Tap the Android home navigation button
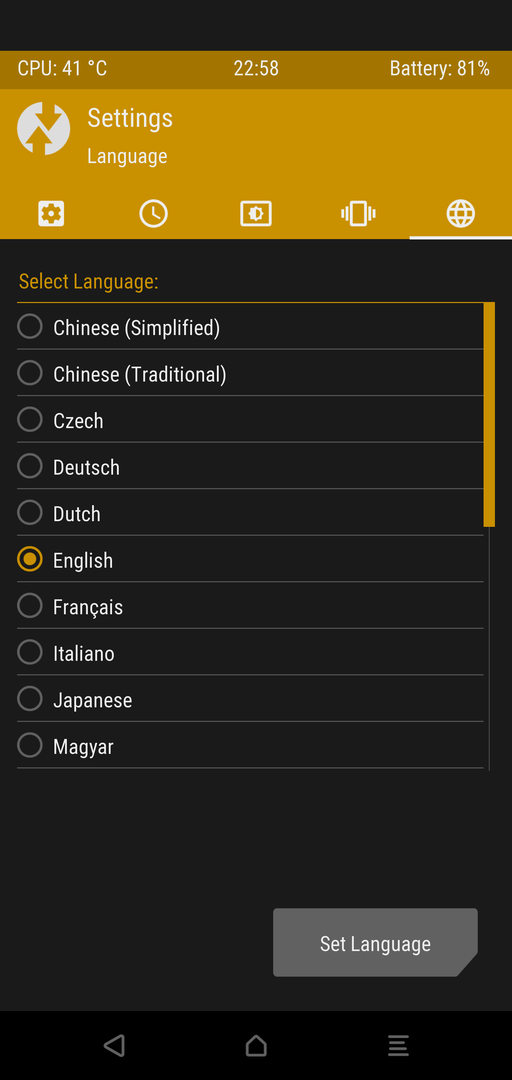The height and width of the screenshot is (1080, 512). point(256,1046)
